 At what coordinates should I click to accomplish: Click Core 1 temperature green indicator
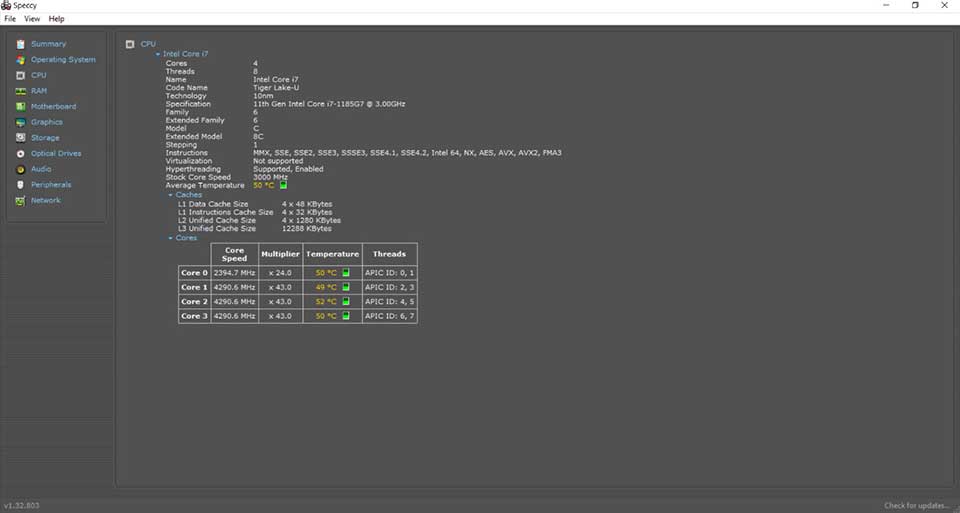pyautogui.click(x=346, y=287)
